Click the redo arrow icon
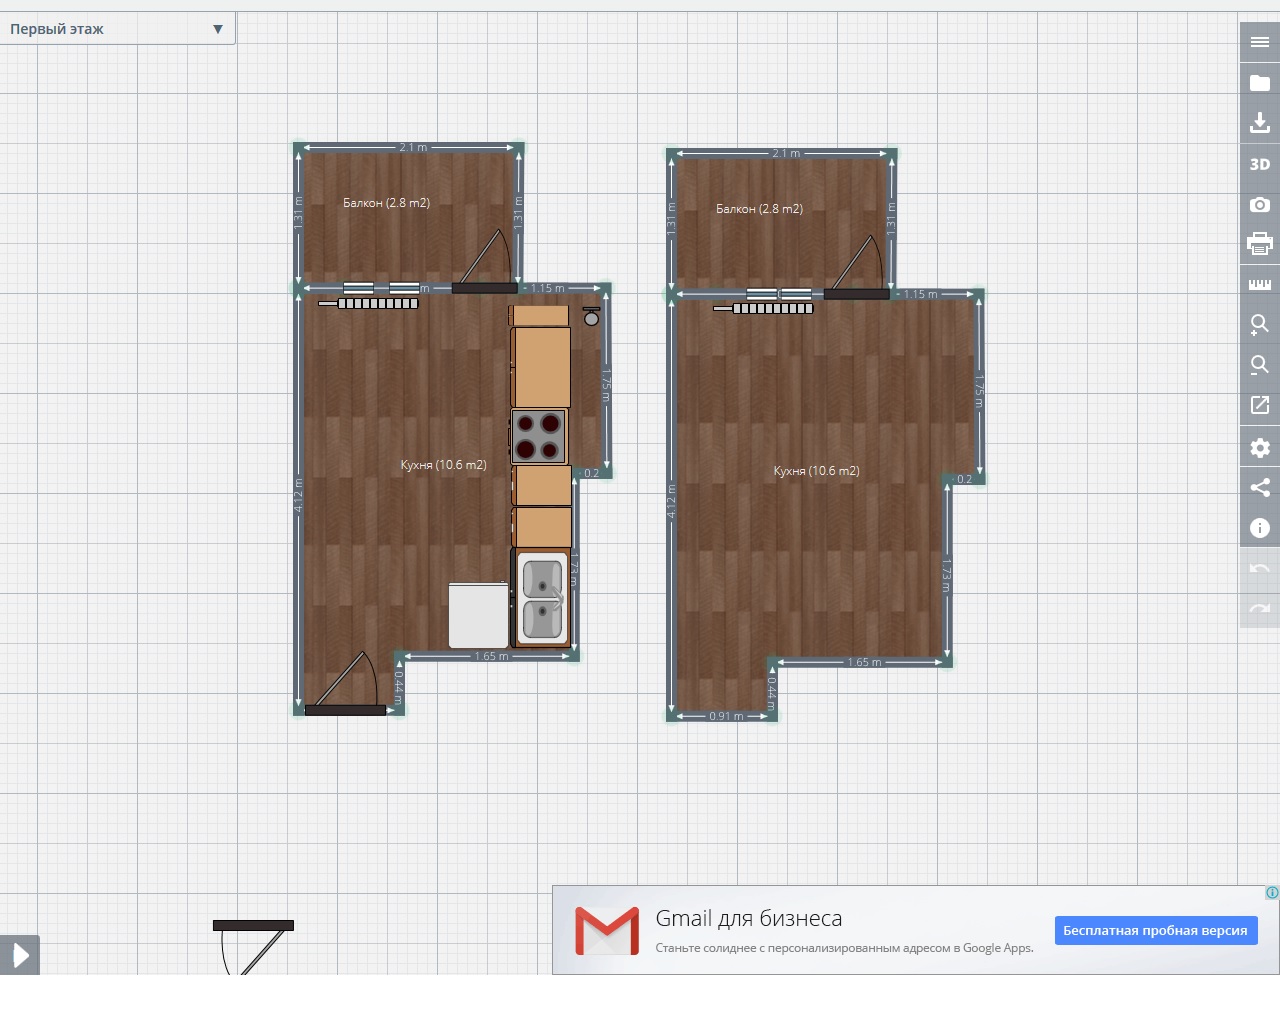The image size is (1280, 1024). pyautogui.click(x=1260, y=608)
